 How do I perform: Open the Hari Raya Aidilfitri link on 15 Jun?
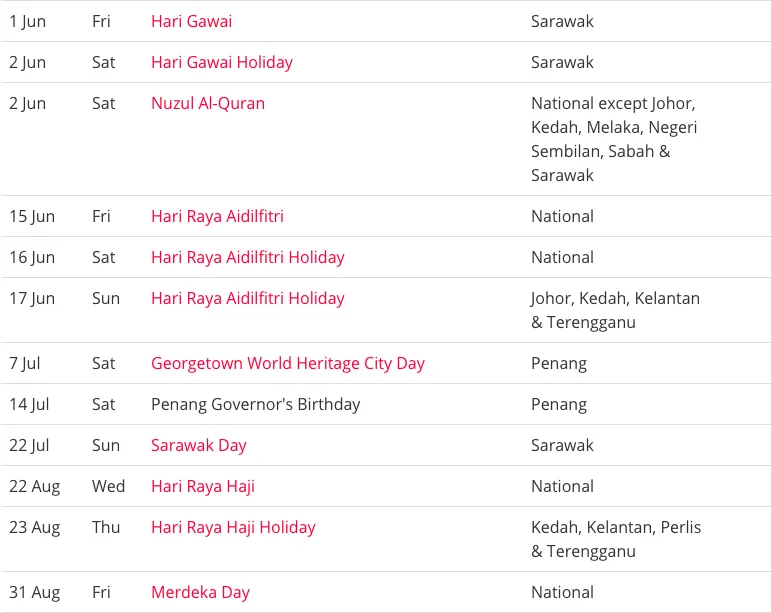(x=217, y=216)
